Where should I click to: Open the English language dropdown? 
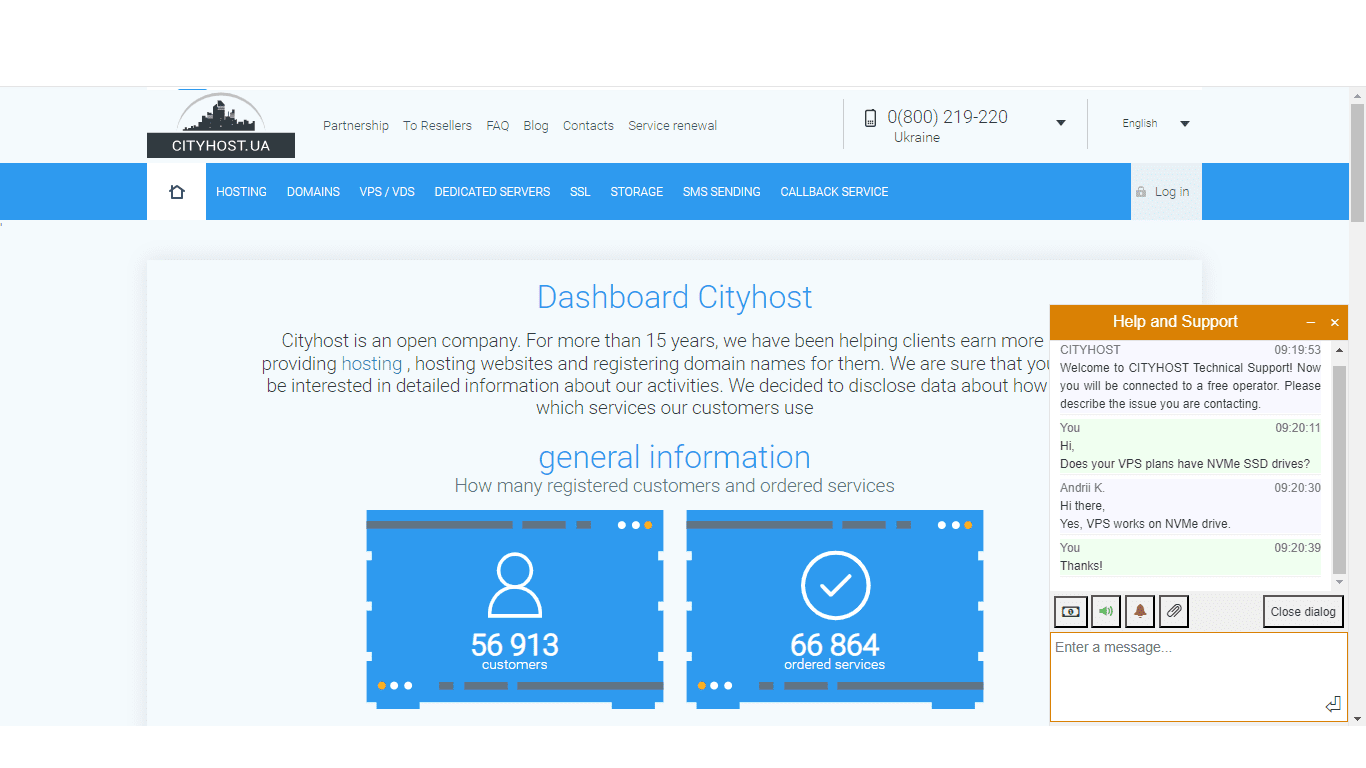(1155, 124)
